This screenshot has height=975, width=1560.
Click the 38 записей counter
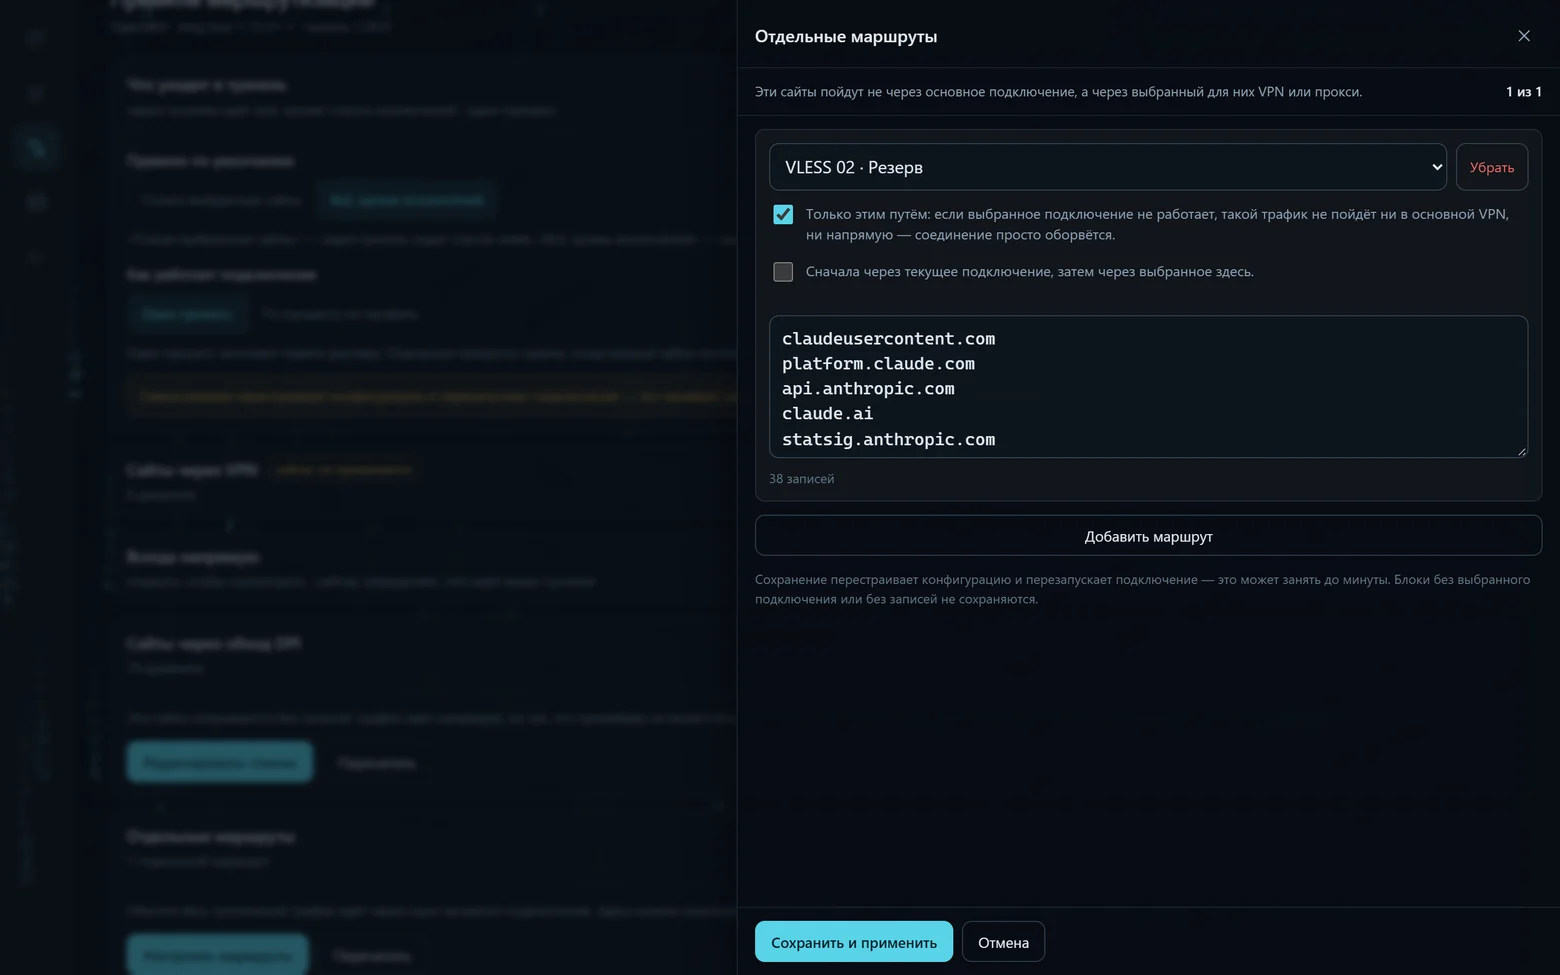(x=801, y=479)
